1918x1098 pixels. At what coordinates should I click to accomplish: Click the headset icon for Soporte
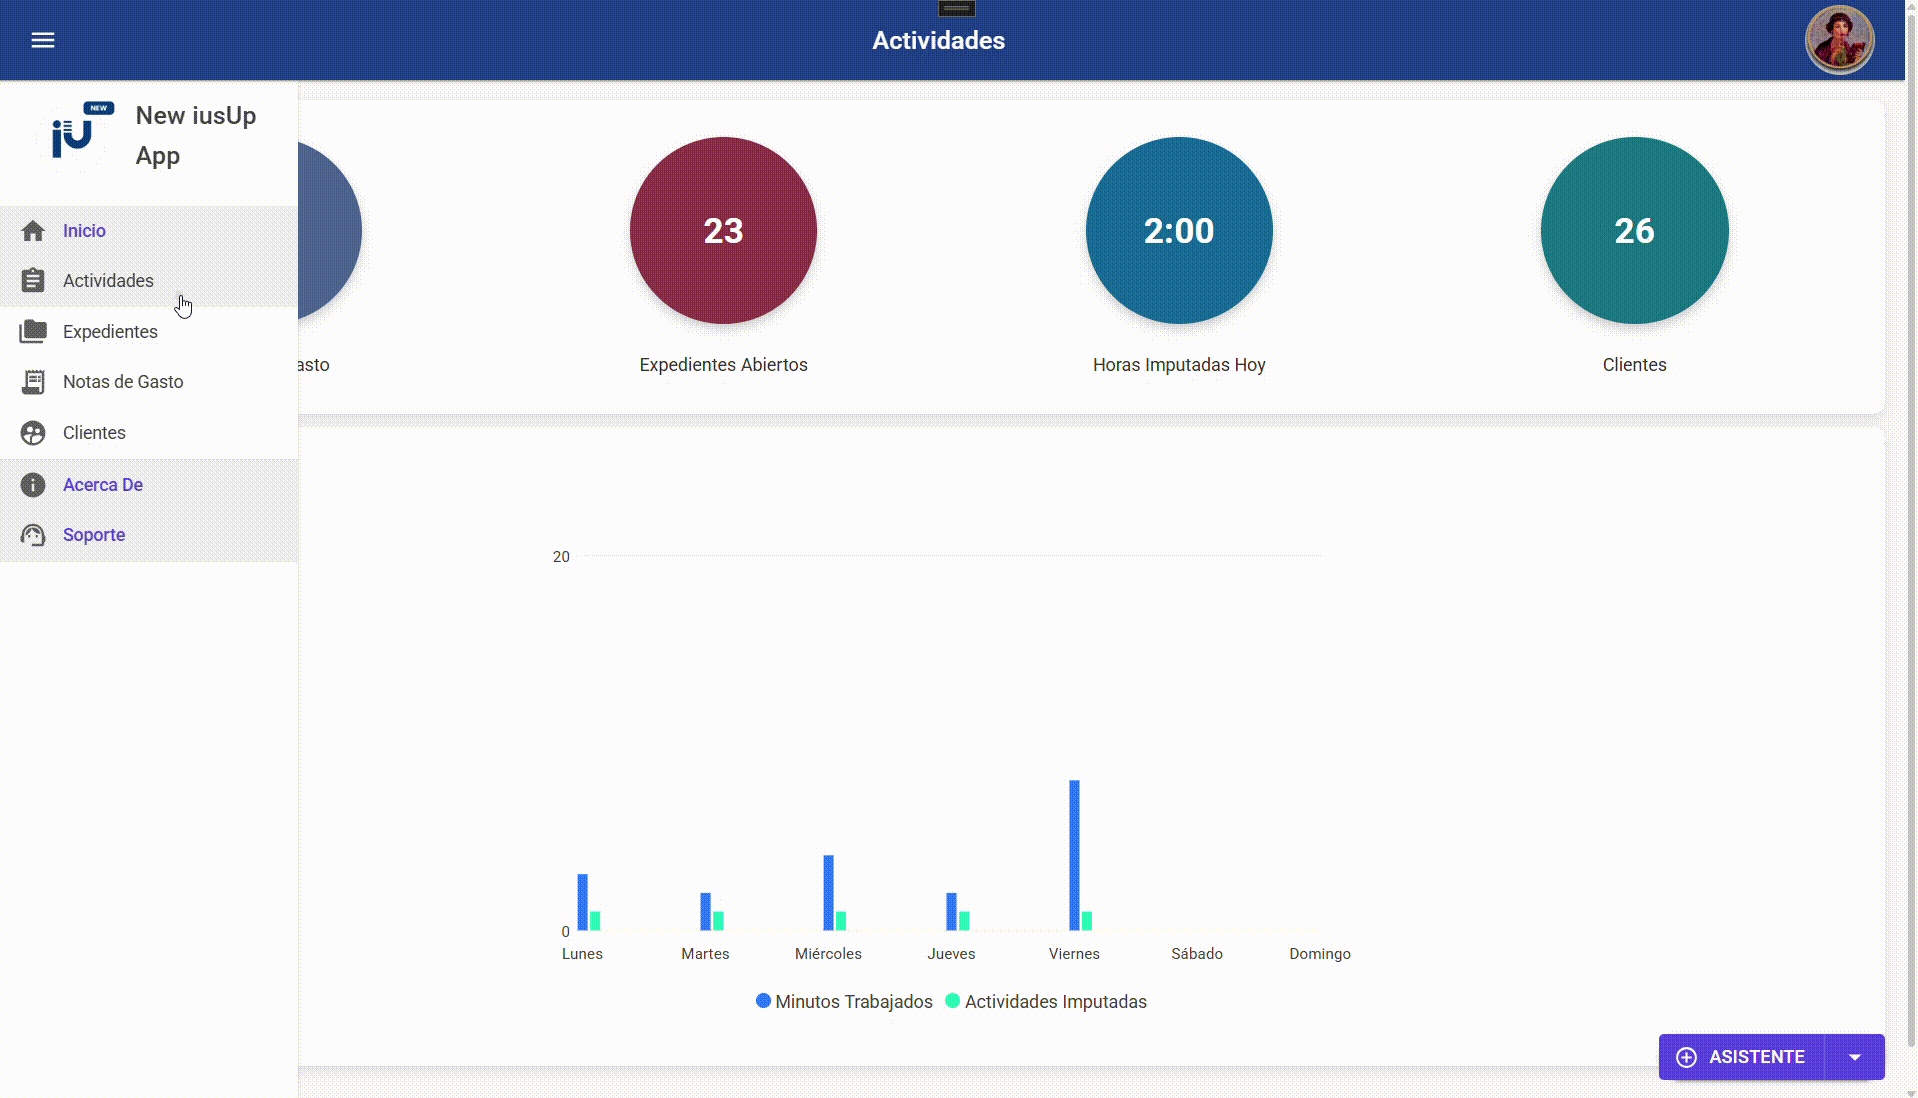coord(33,535)
